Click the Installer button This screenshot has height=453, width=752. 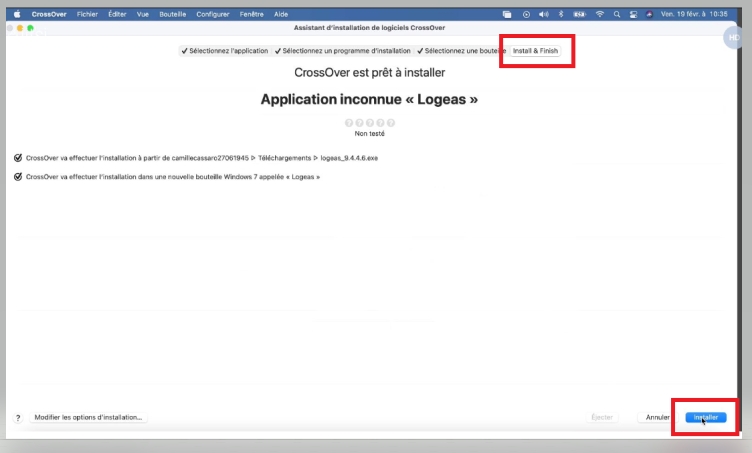click(x=706, y=417)
